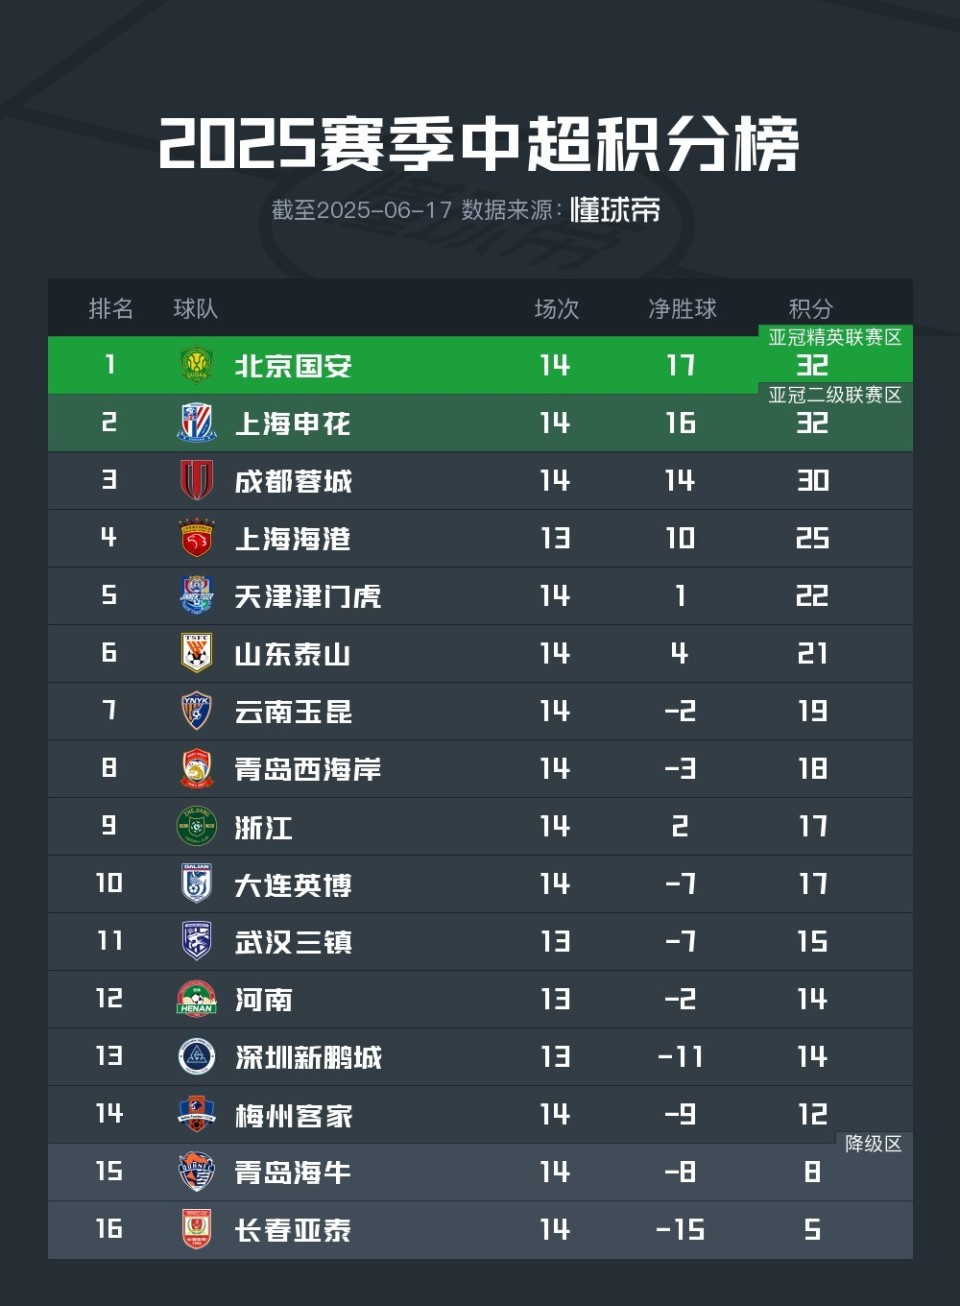
Task: Select the 深圳新鹏城 team name
Action: [x=308, y=1057]
